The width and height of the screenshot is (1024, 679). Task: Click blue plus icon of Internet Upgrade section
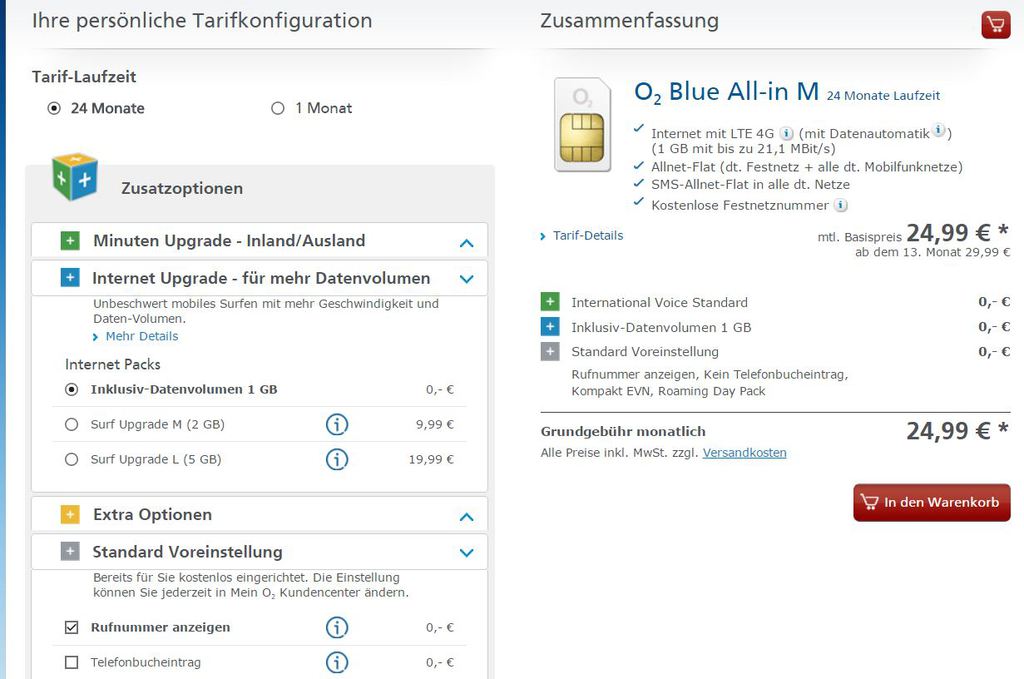click(x=70, y=277)
